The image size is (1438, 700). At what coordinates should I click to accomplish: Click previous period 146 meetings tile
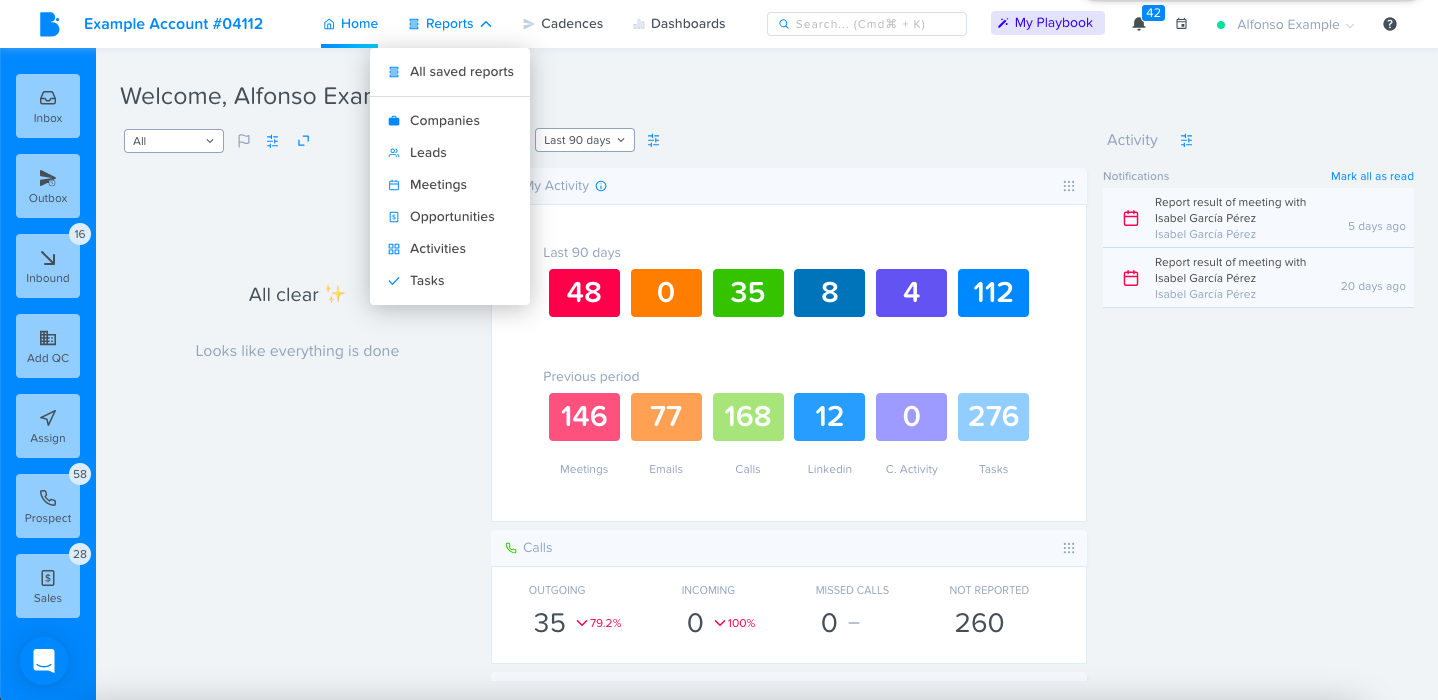click(584, 417)
